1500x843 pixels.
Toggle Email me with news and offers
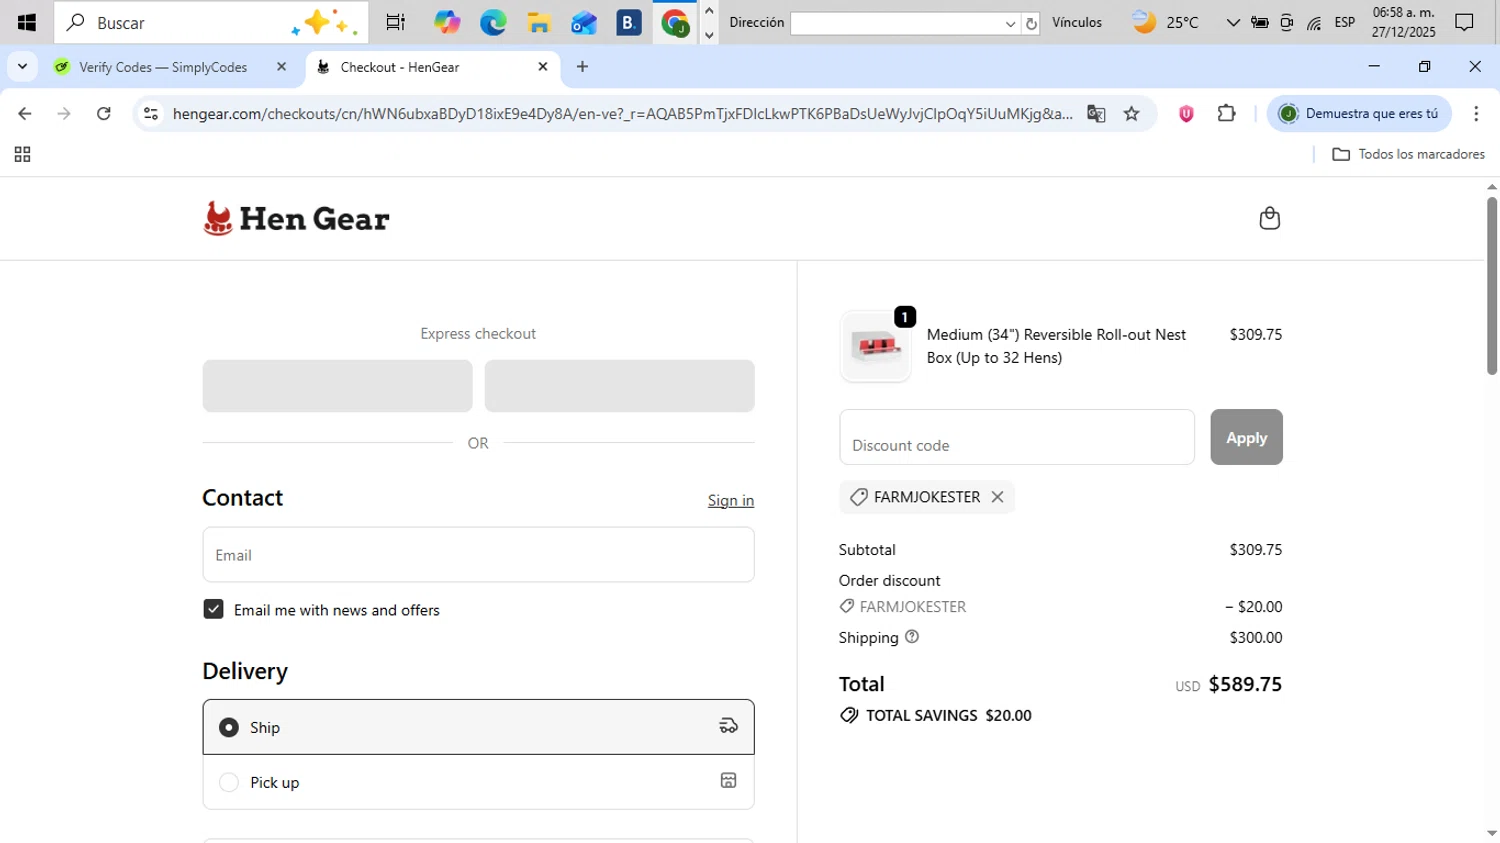pos(213,609)
